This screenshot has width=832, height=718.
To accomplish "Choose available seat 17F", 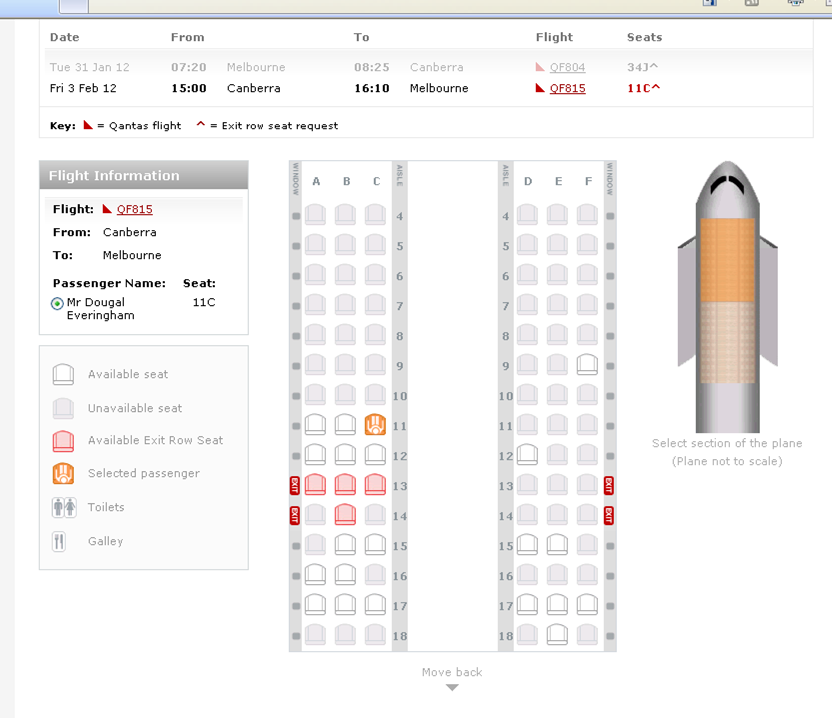I will click(587, 604).
